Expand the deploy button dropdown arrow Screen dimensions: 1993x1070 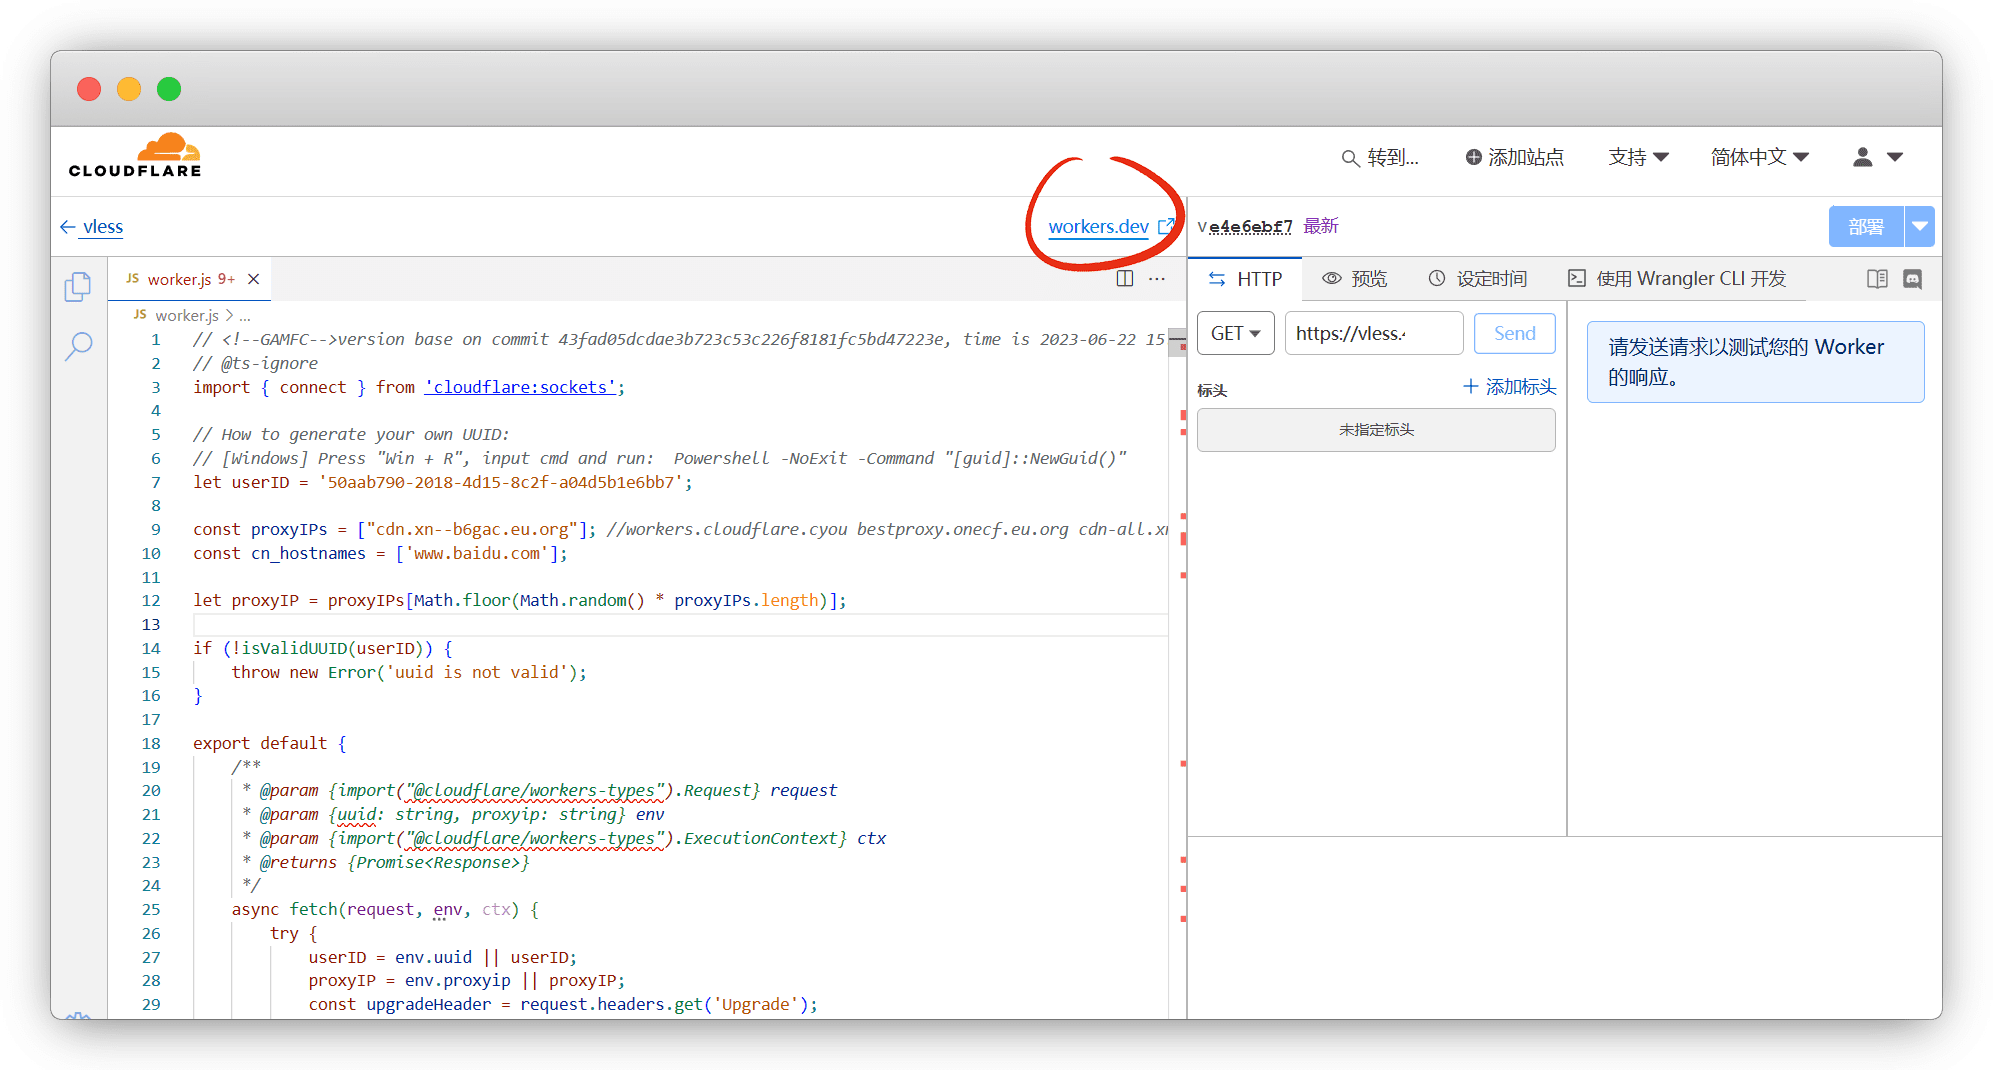(x=1919, y=227)
